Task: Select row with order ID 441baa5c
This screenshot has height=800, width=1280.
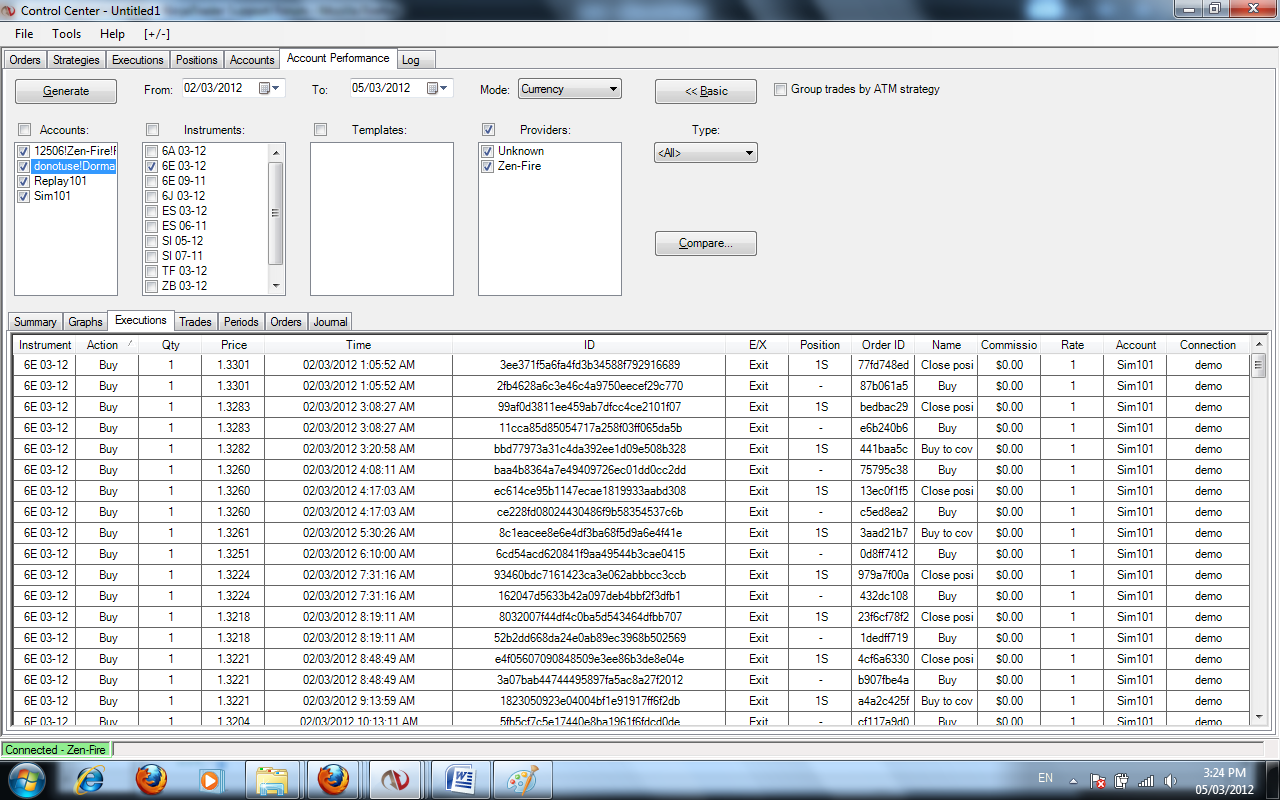Action: point(632,449)
